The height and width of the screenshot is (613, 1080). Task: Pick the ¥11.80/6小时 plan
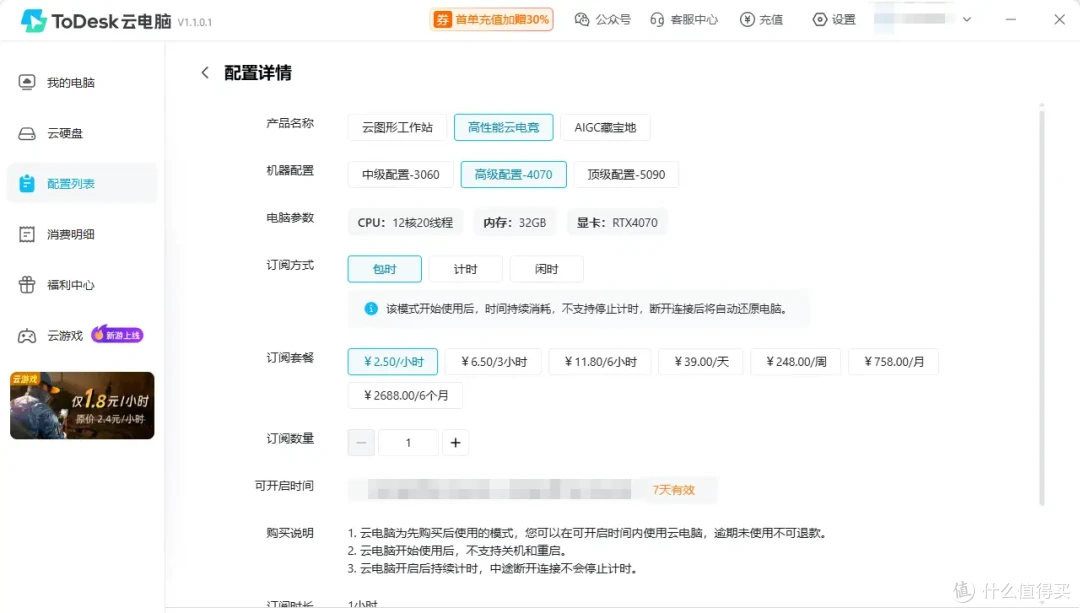tap(600, 362)
